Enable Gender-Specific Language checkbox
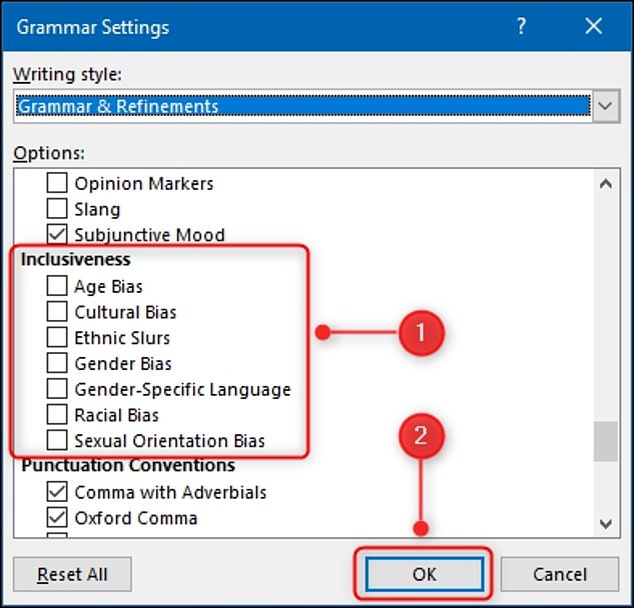This screenshot has height=608, width=634. [x=58, y=390]
